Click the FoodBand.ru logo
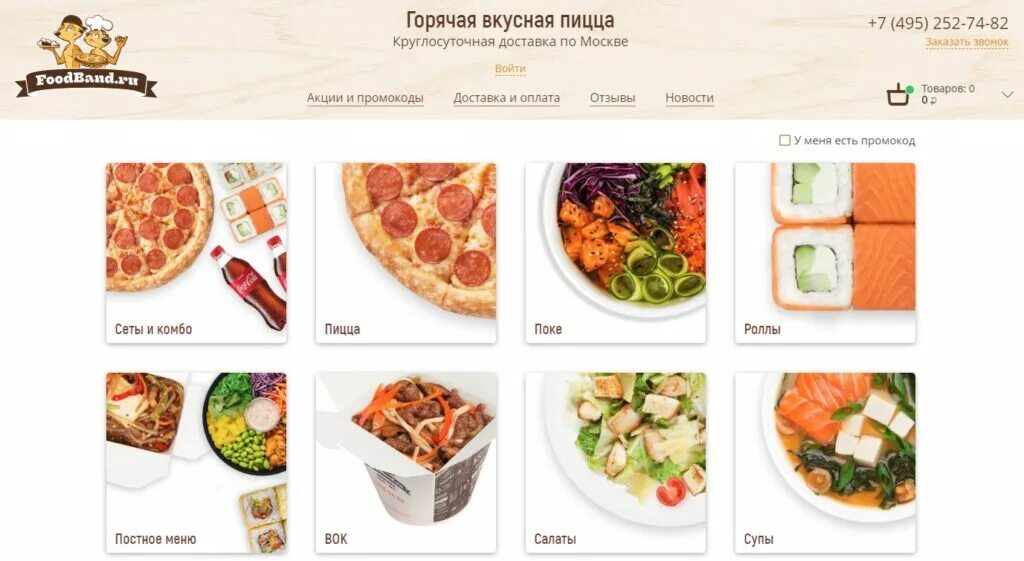This screenshot has height=561, width=1024. (x=86, y=56)
